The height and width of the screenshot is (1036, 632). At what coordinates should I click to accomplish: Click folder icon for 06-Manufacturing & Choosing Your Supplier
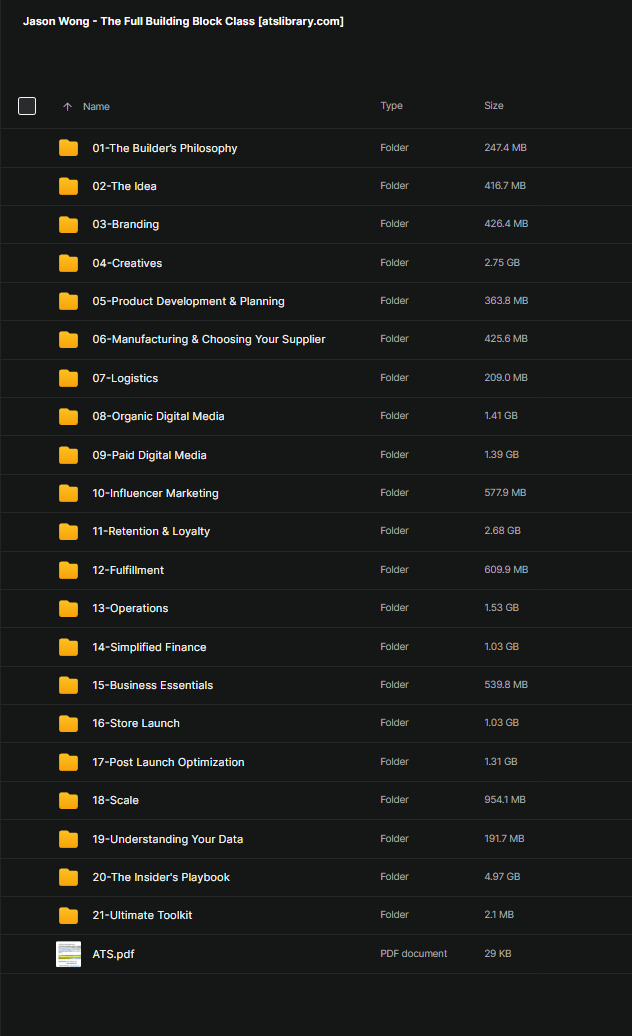(69, 340)
